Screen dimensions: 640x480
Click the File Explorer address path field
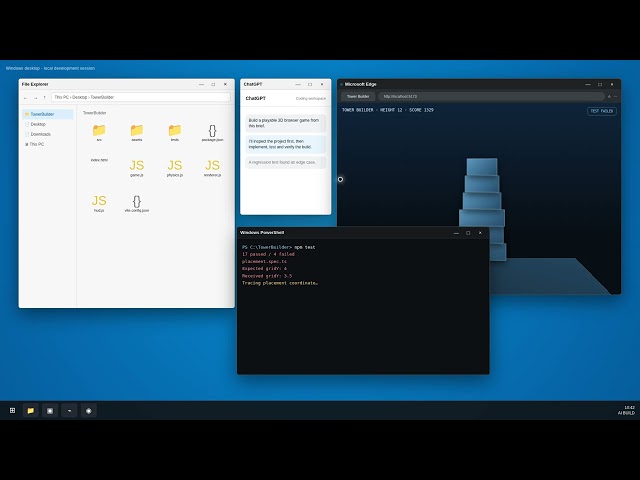pyautogui.click(x=141, y=97)
